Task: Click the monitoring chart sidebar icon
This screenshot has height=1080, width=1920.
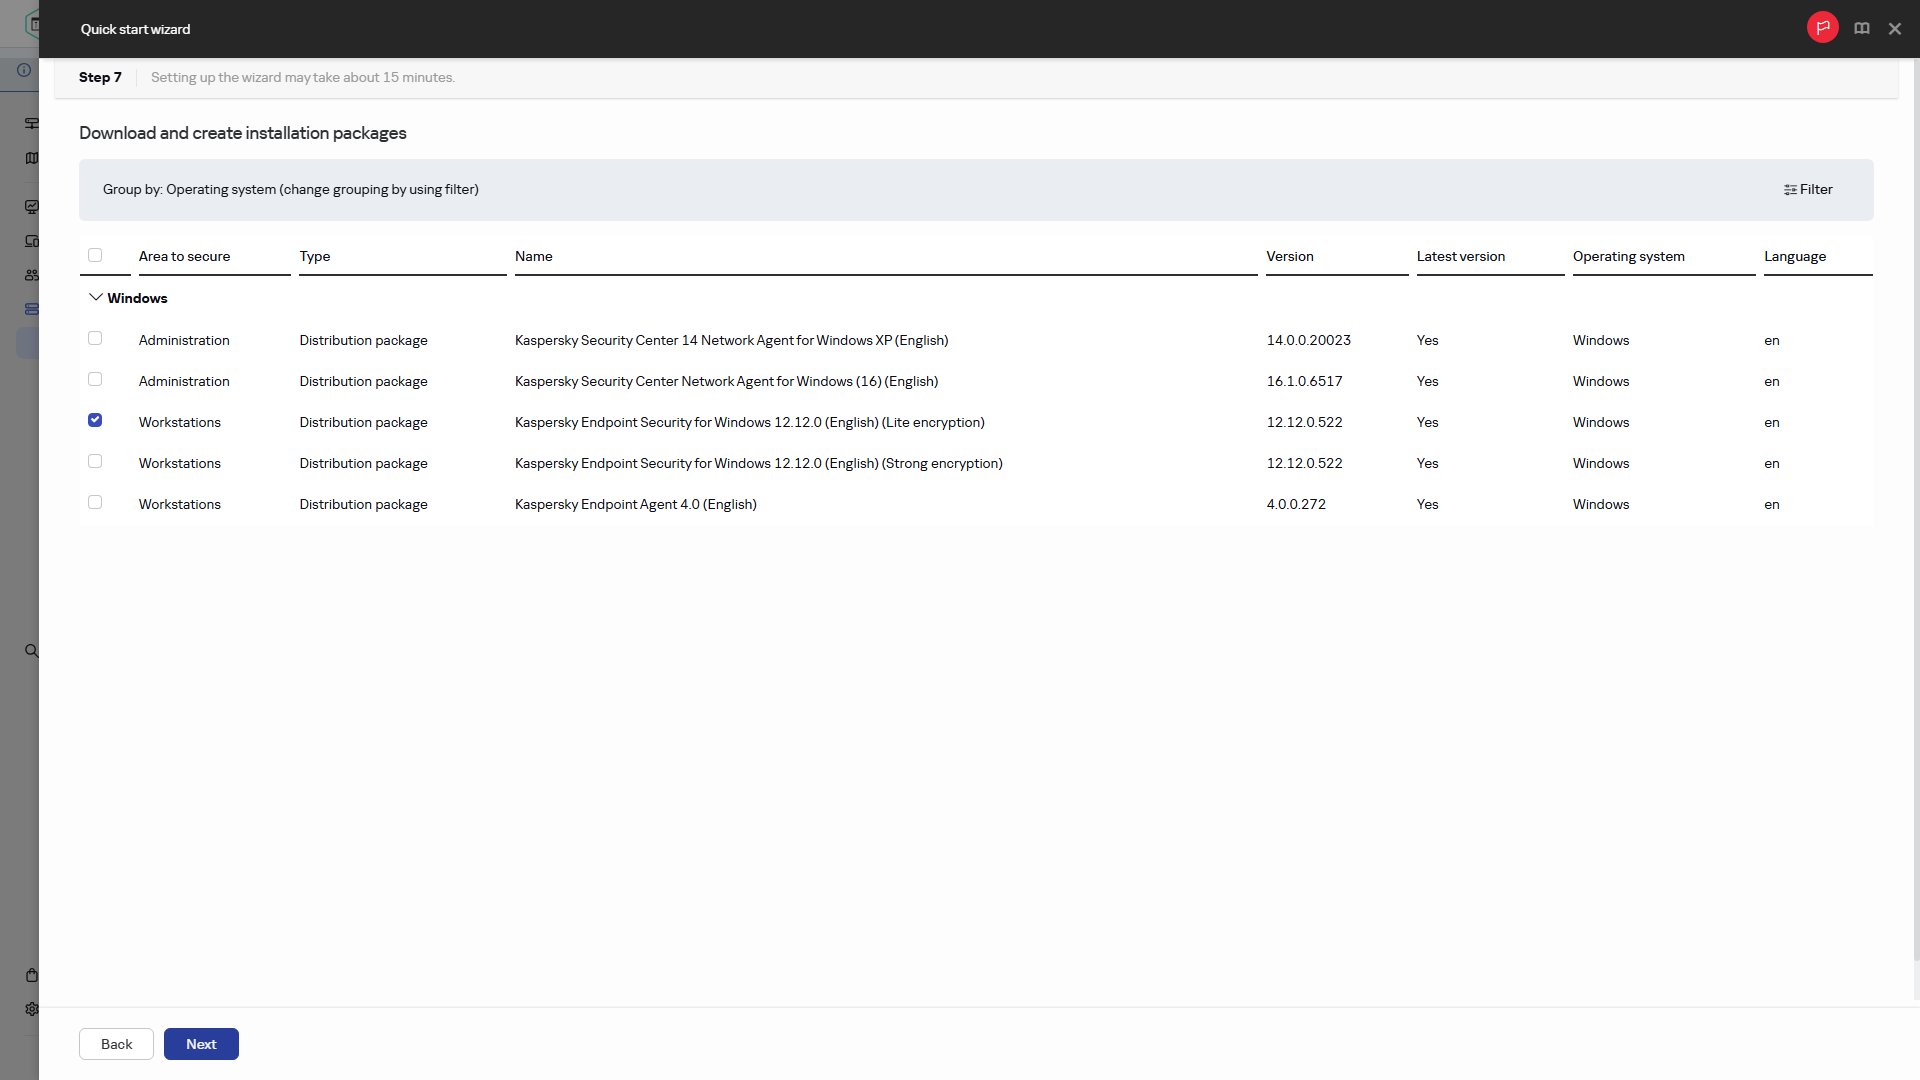Action: pos(32,207)
